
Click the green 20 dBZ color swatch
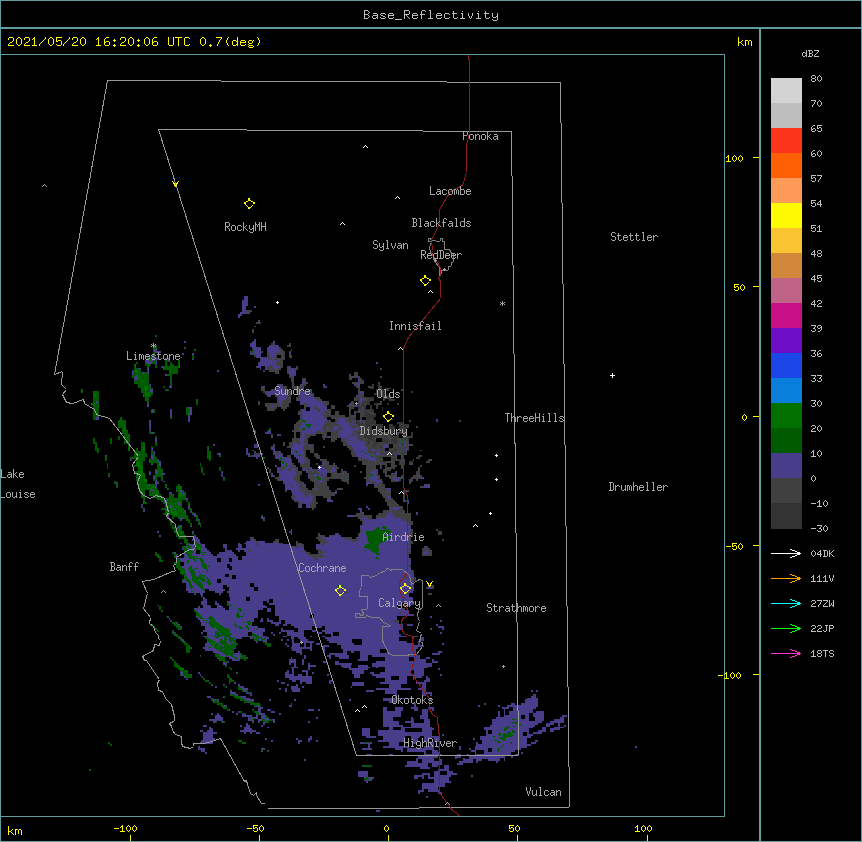(786, 416)
